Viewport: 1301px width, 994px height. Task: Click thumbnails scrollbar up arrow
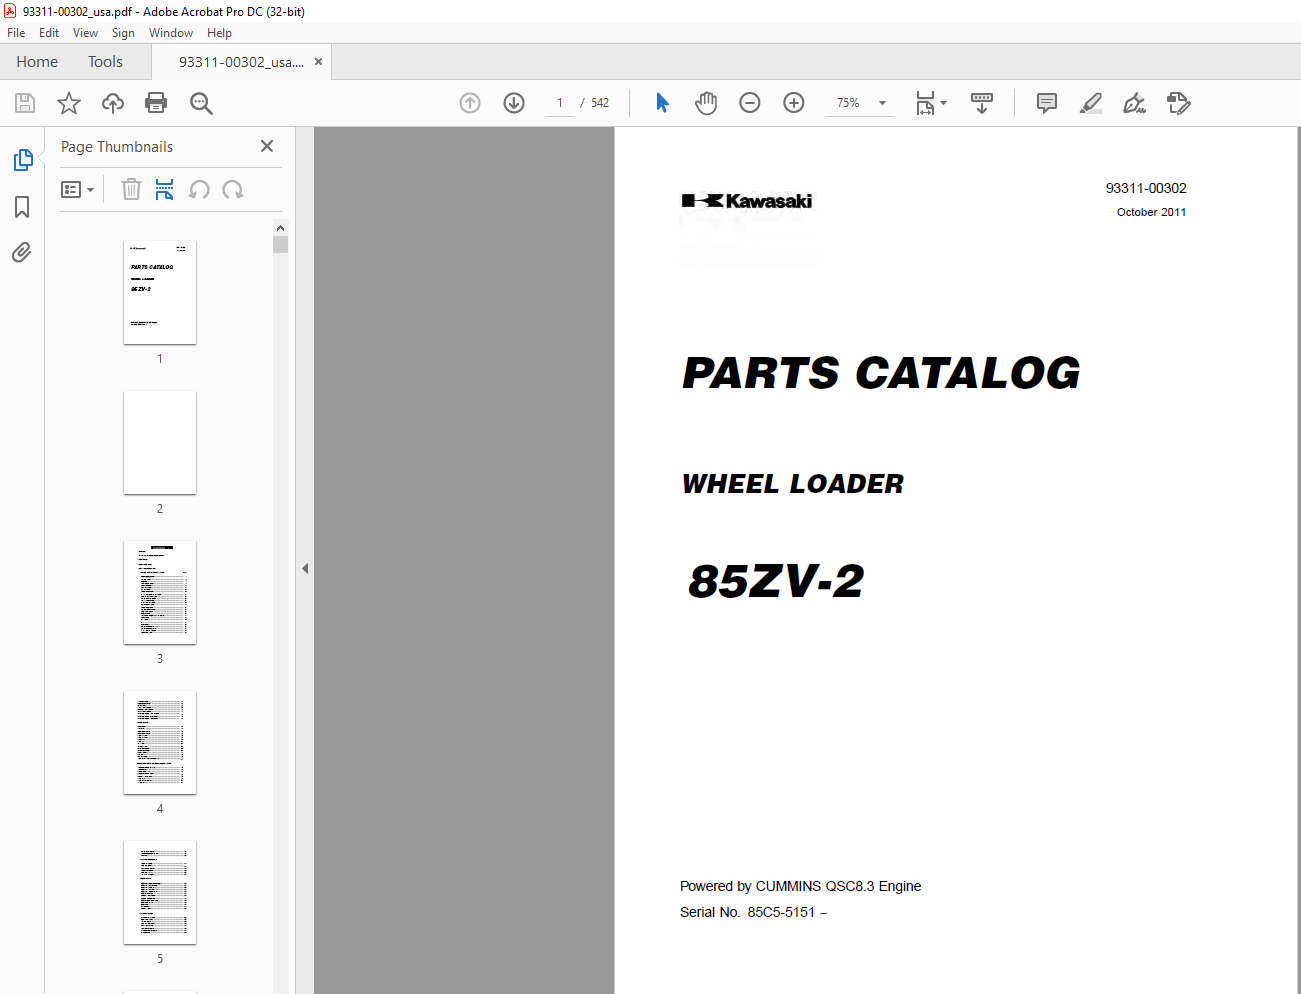coord(280,228)
